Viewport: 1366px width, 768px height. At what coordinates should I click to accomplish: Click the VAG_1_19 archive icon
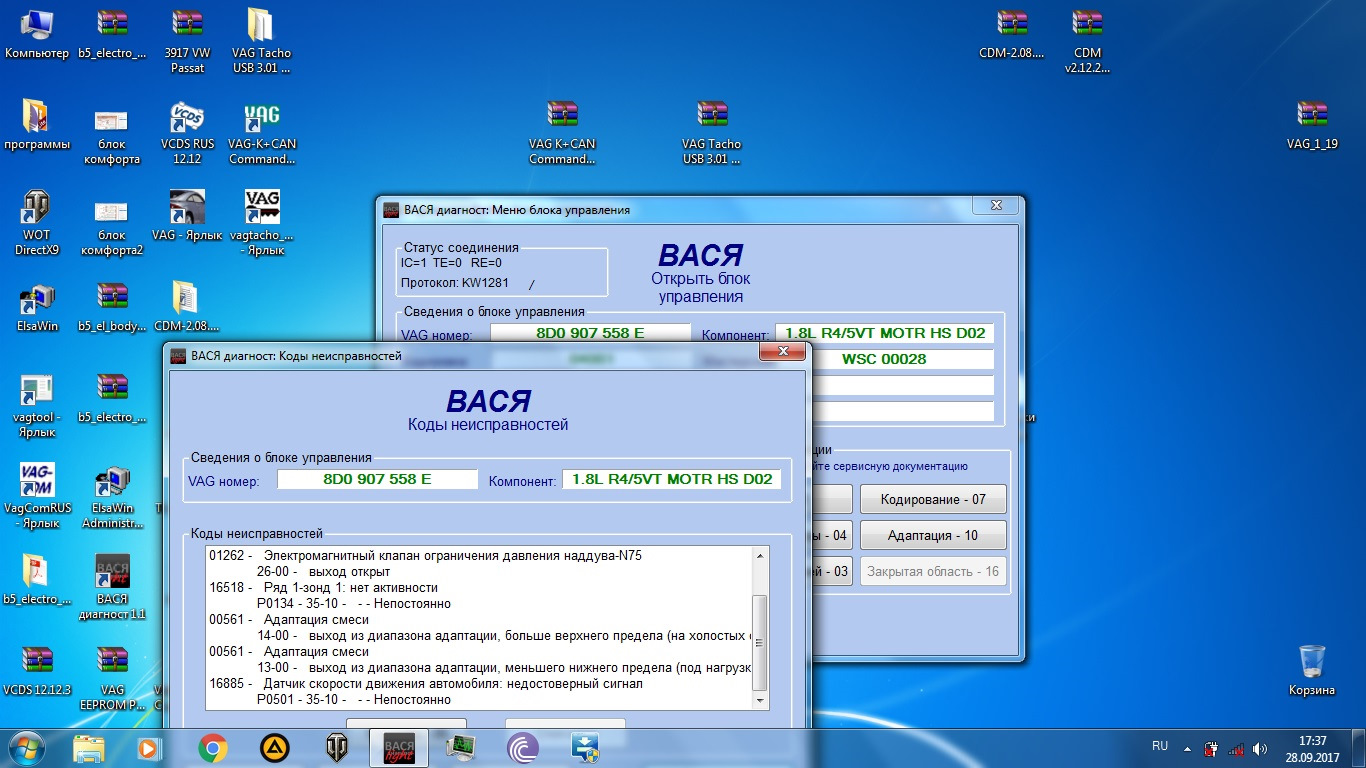[1312, 116]
